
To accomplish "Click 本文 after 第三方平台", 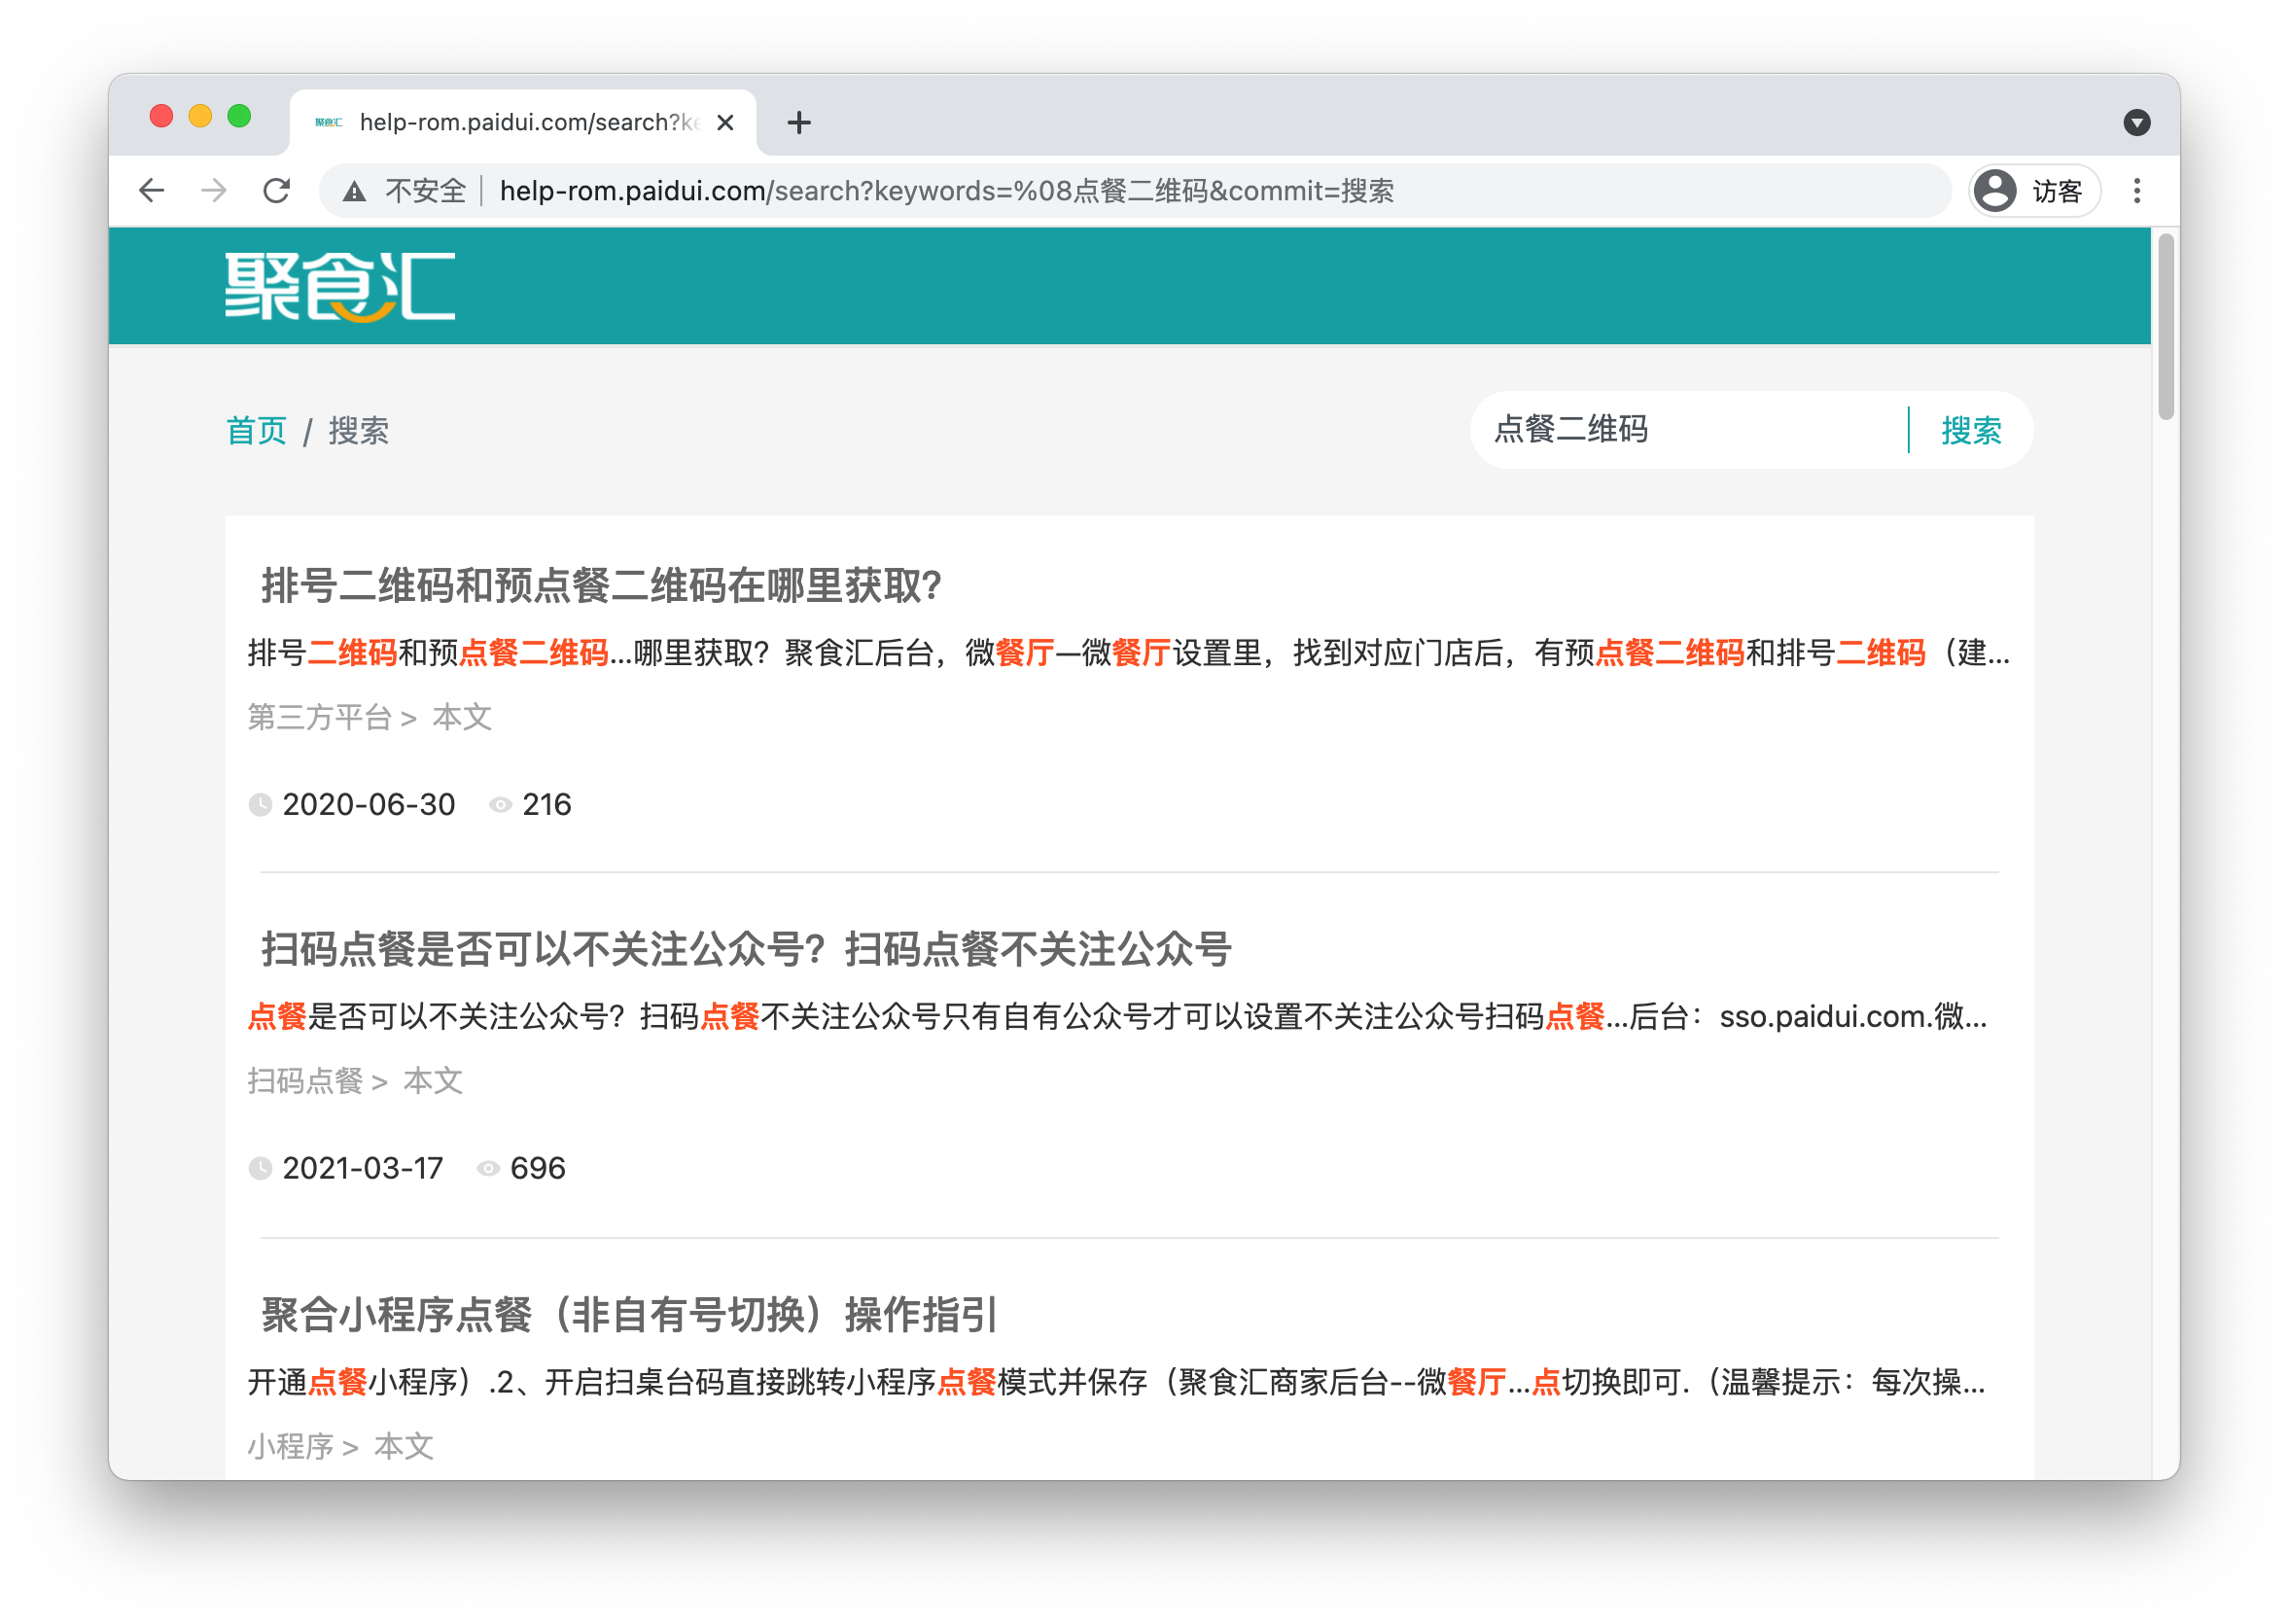I will coord(462,717).
